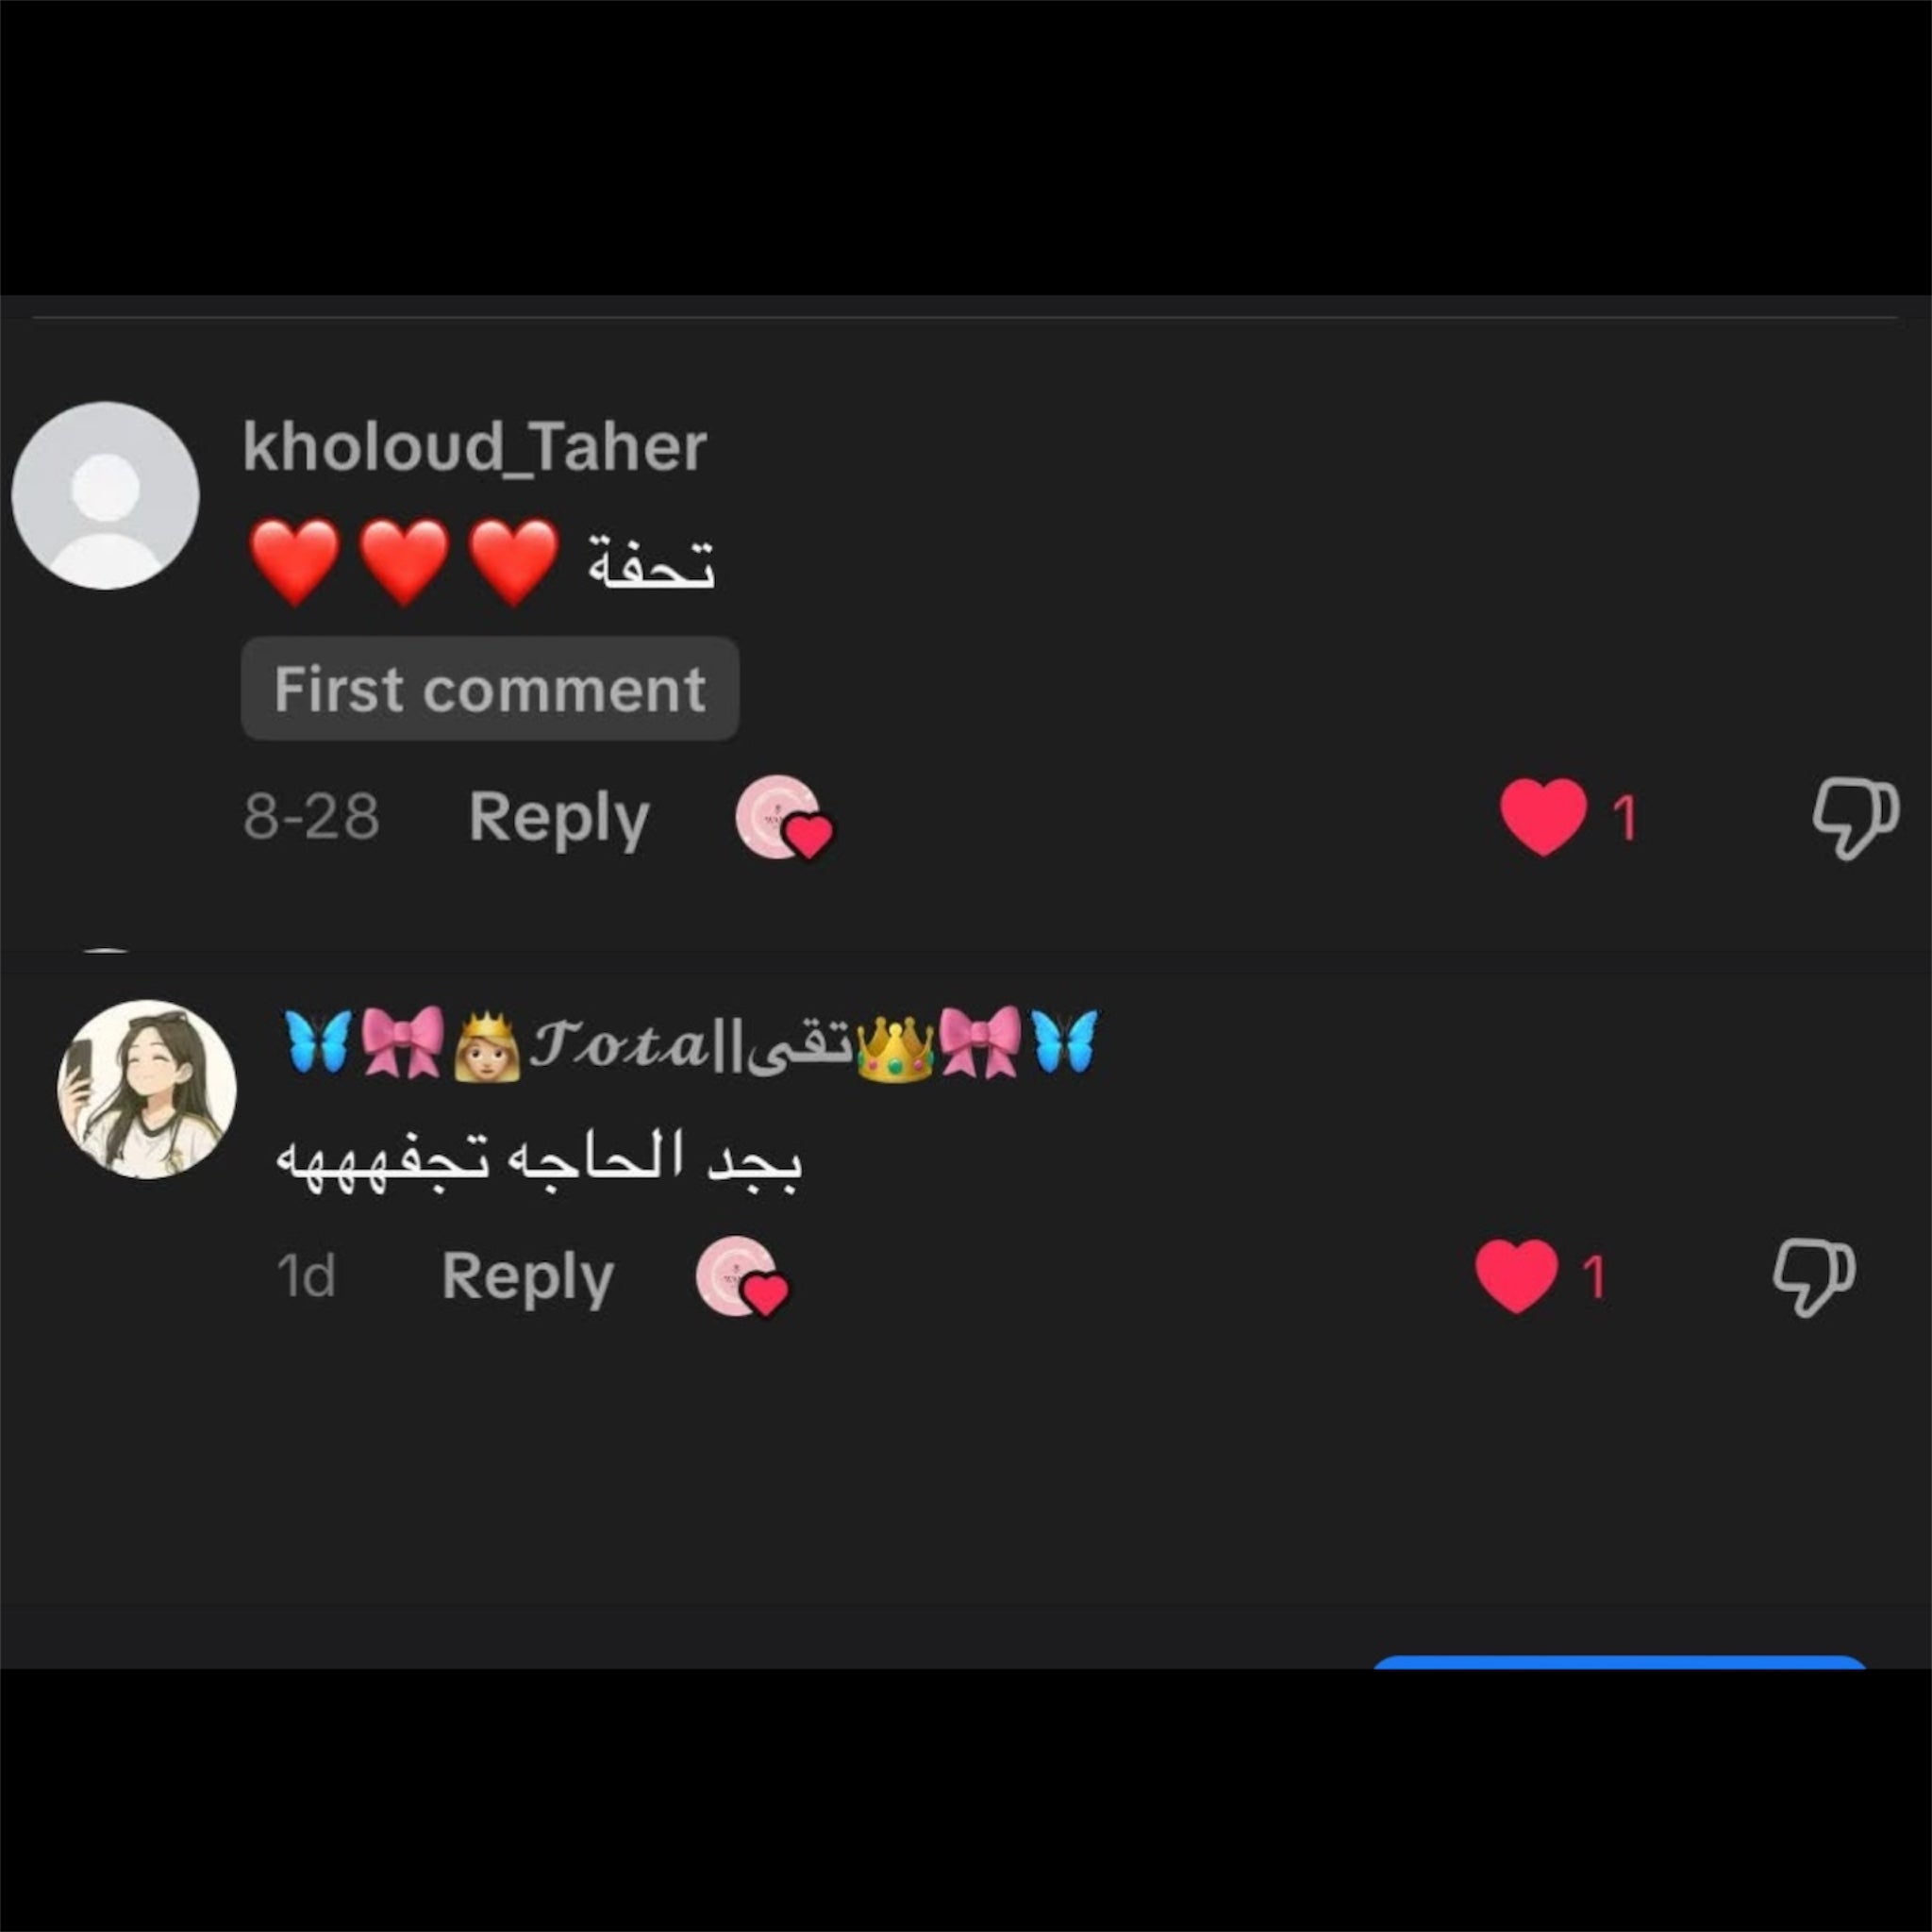The image size is (1932, 1932).
Task: Select the تحفة comment text with hearts
Action: point(481,563)
